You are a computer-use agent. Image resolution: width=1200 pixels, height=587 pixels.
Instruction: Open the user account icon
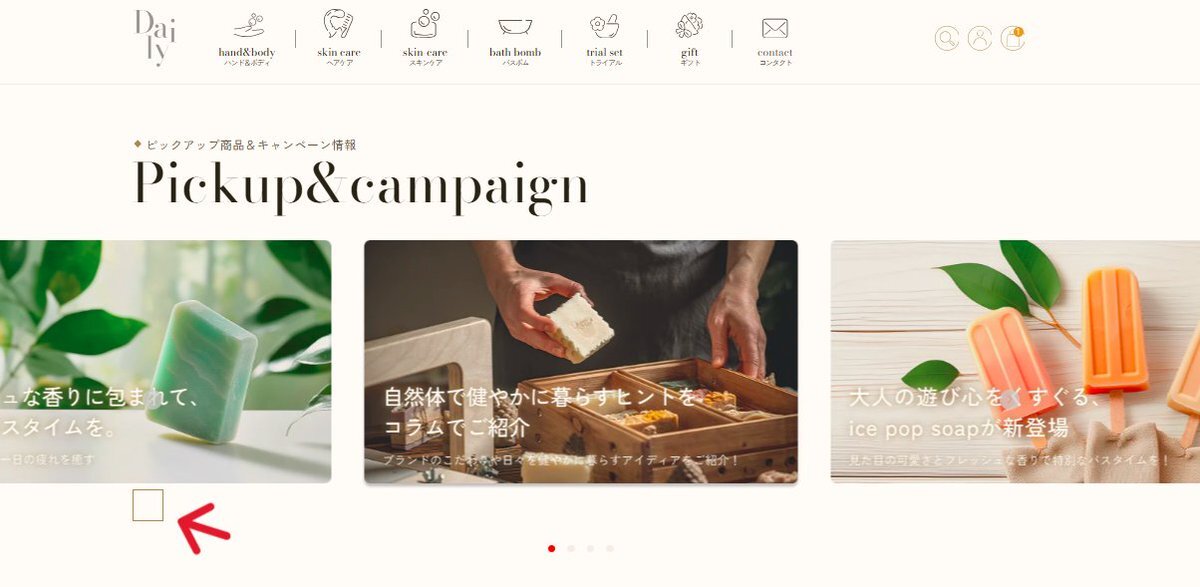980,39
